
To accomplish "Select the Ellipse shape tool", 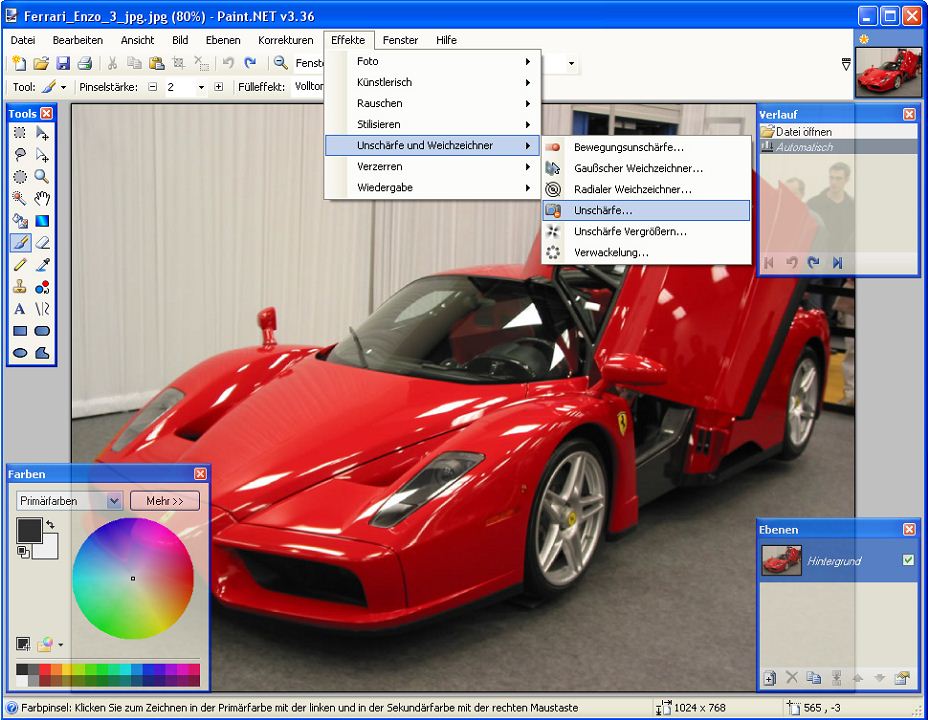I will 20,353.
